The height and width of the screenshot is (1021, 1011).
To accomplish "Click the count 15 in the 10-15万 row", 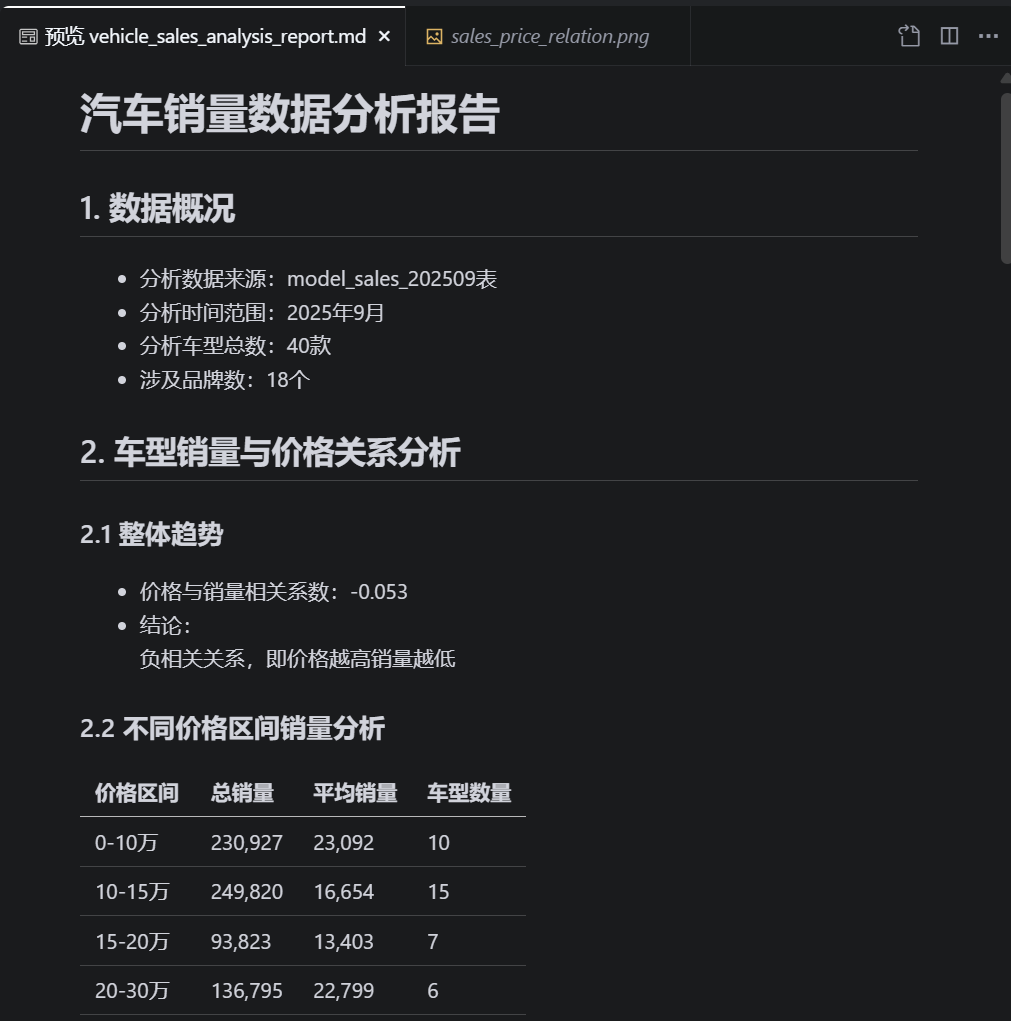I will [439, 892].
